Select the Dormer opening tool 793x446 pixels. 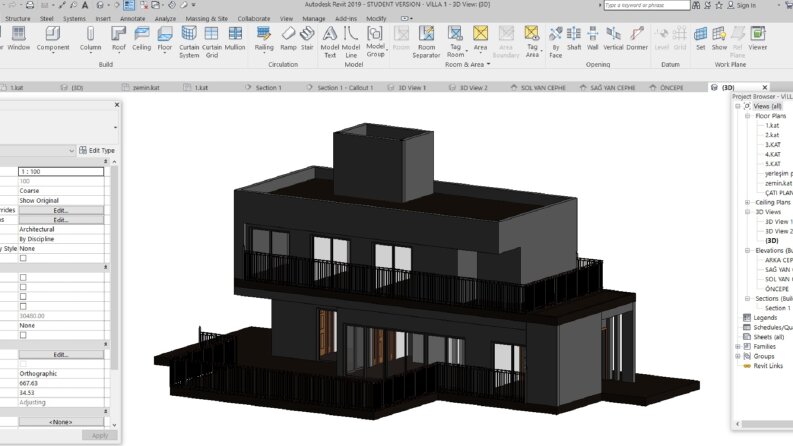click(637, 38)
